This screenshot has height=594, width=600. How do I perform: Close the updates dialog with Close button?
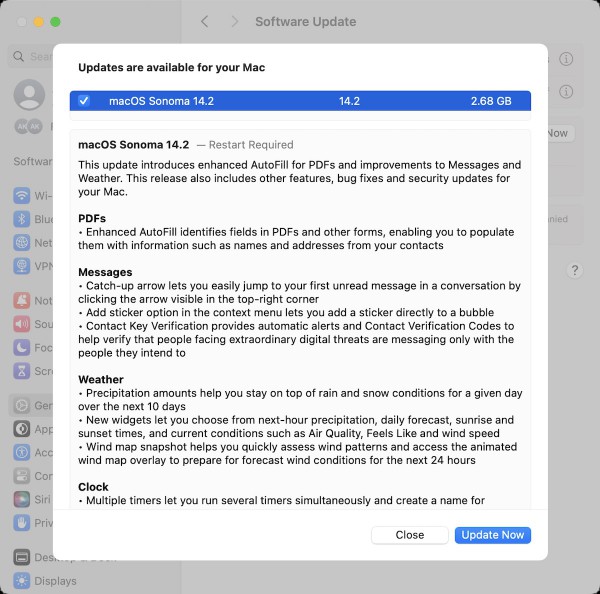point(409,535)
